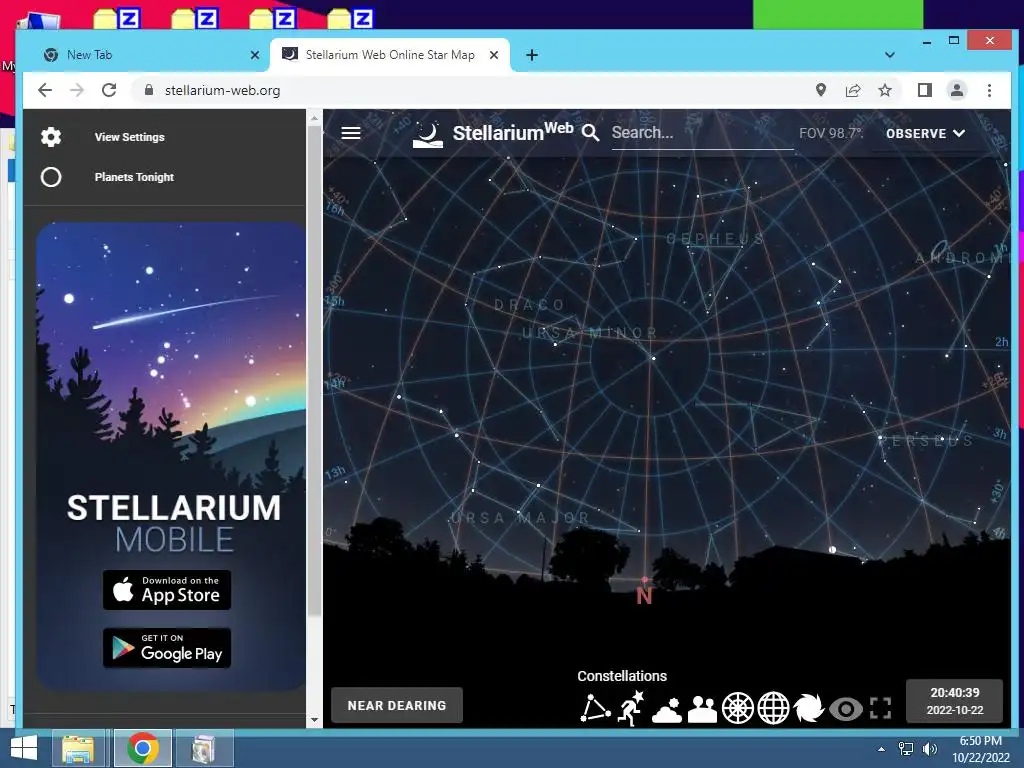Bookmark this page with star icon
1024x768 pixels.
(x=885, y=90)
